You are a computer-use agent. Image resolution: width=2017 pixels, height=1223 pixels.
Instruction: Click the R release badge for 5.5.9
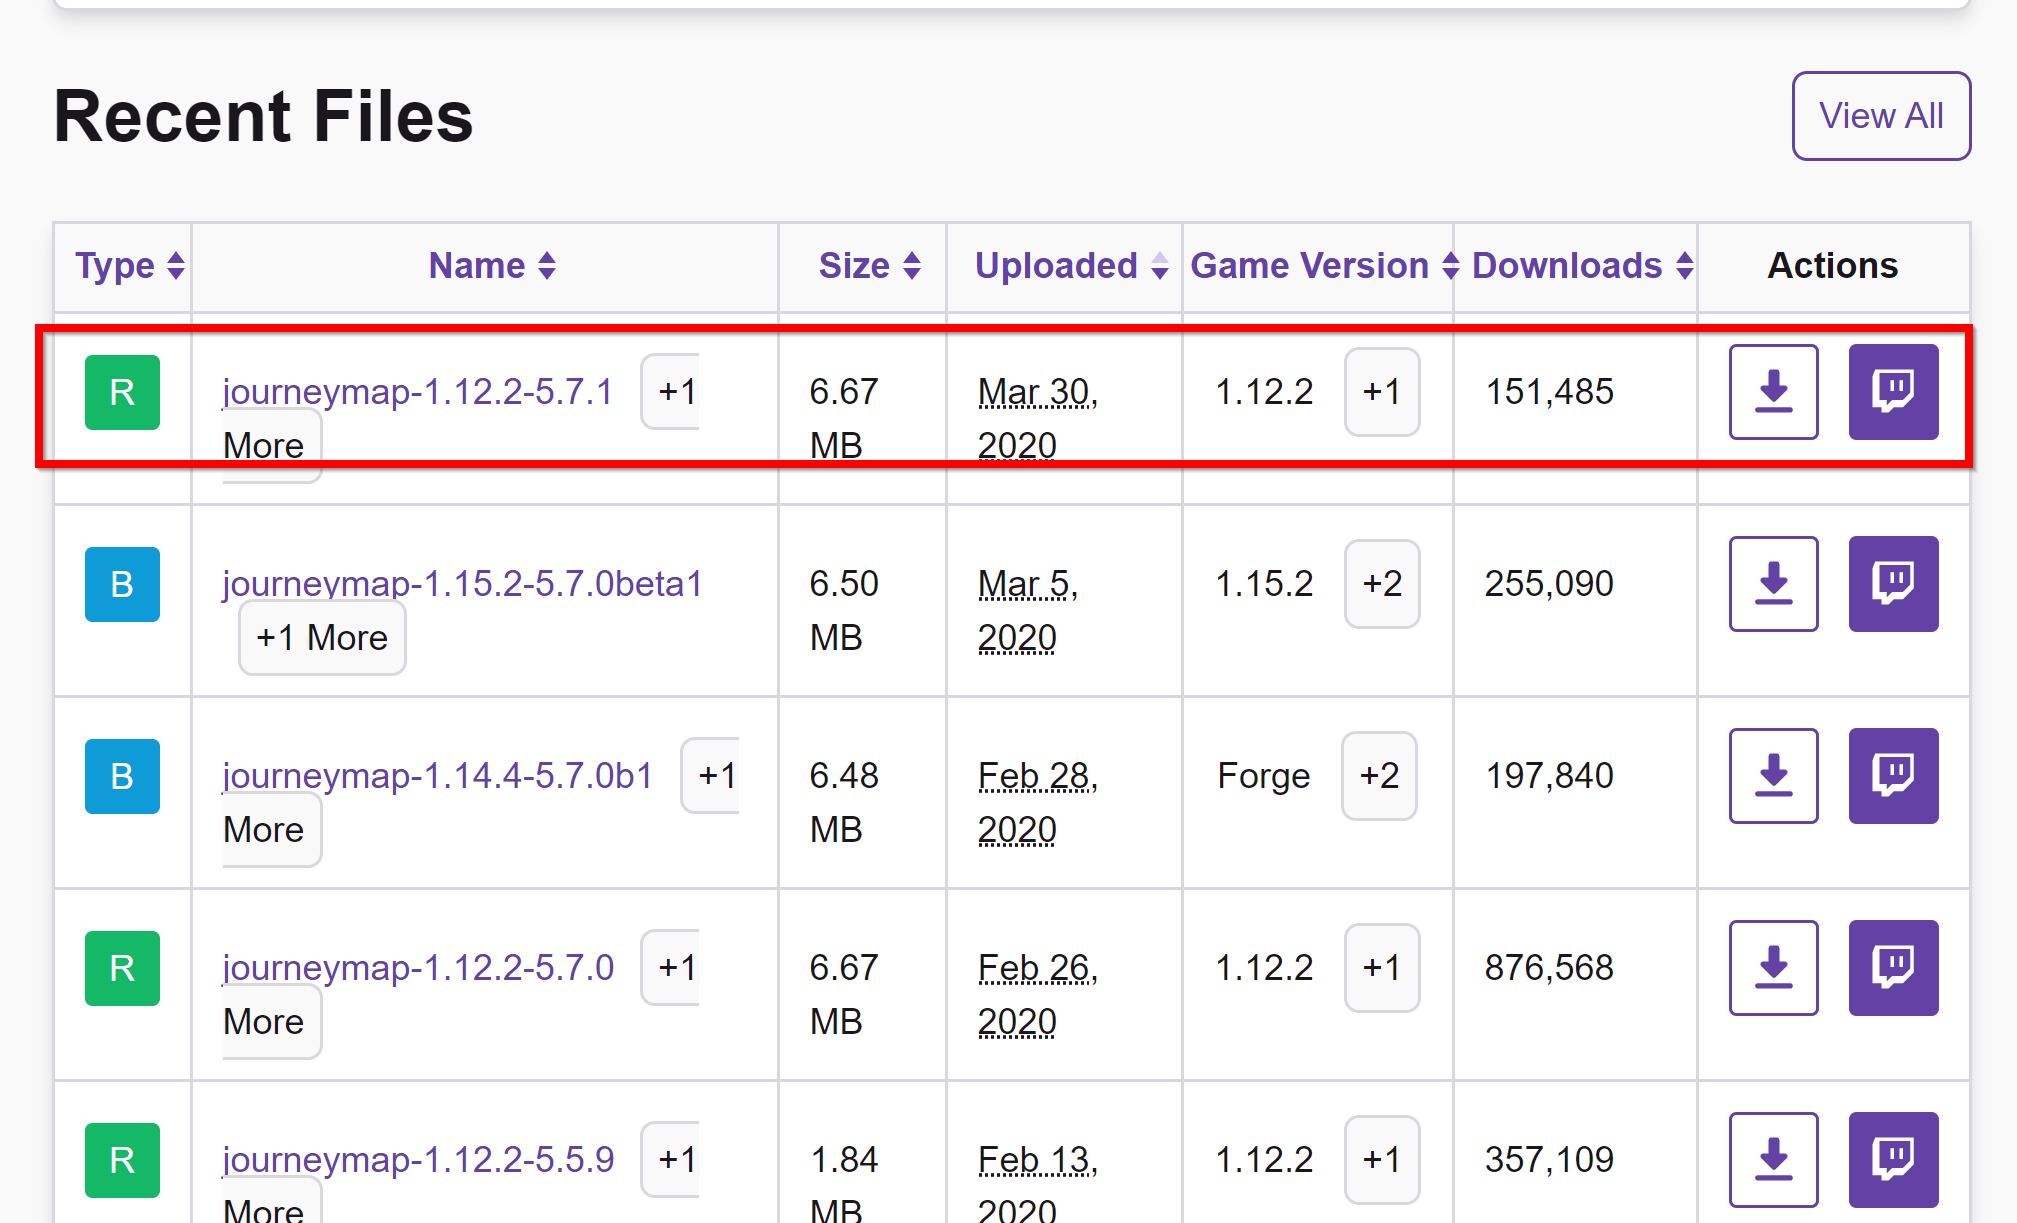tap(122, 1160)
